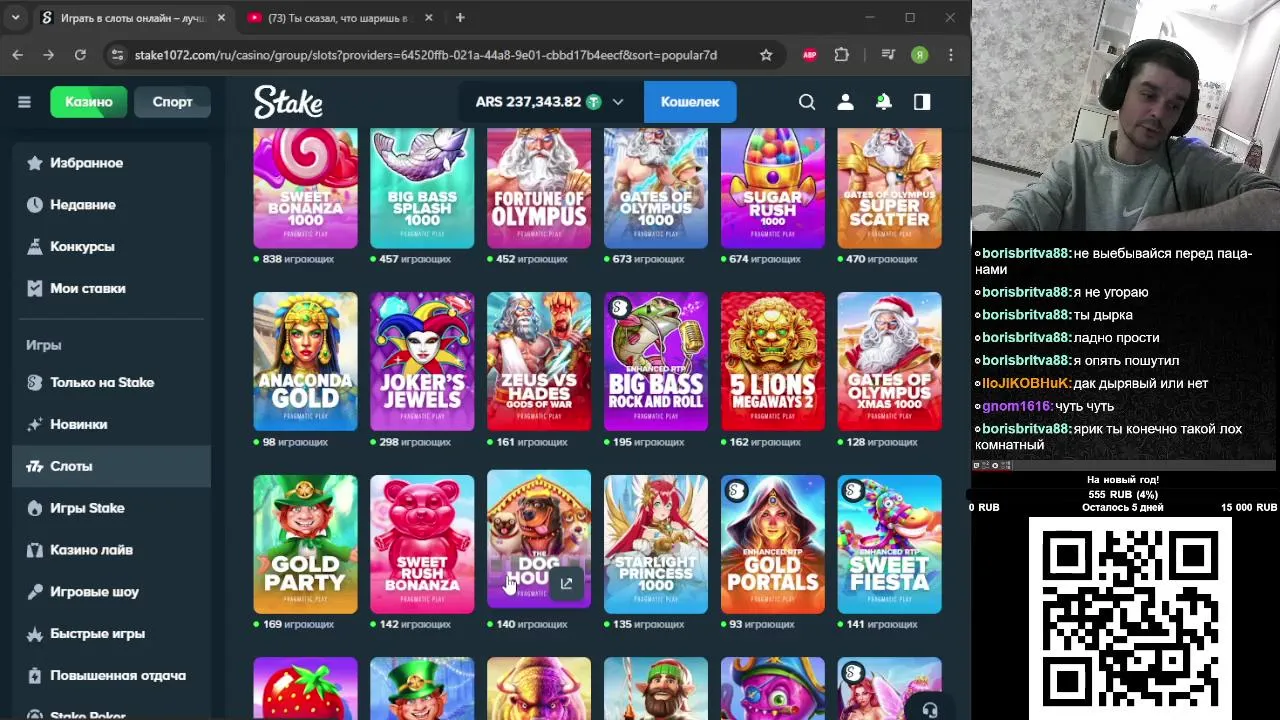Click the bookmark star in address bar
The width and height of the screenshot is (1280, 720).
(766, 55)
